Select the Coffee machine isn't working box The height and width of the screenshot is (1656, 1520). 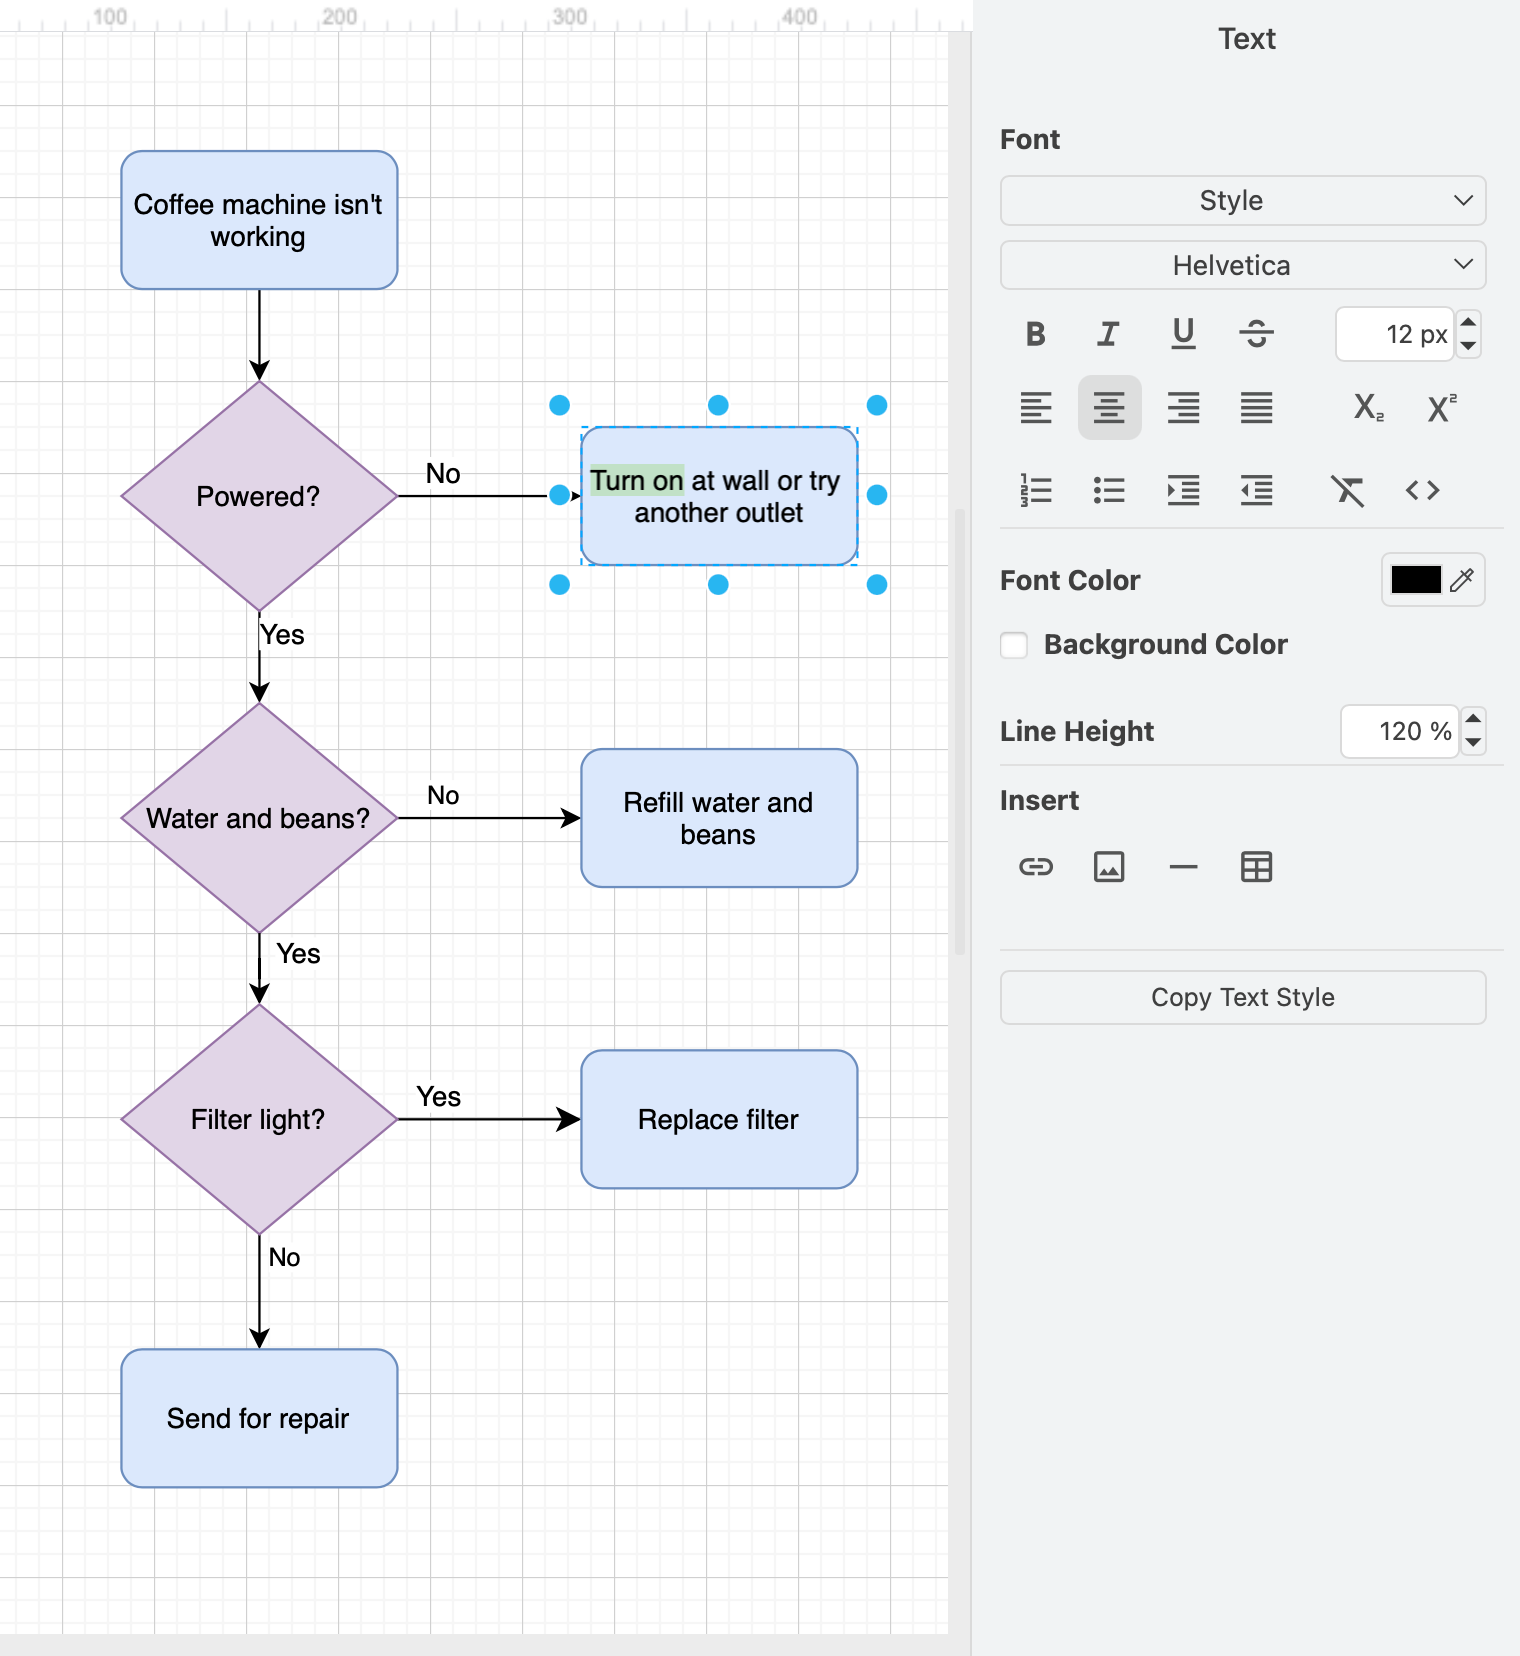[x=259, y=220]
